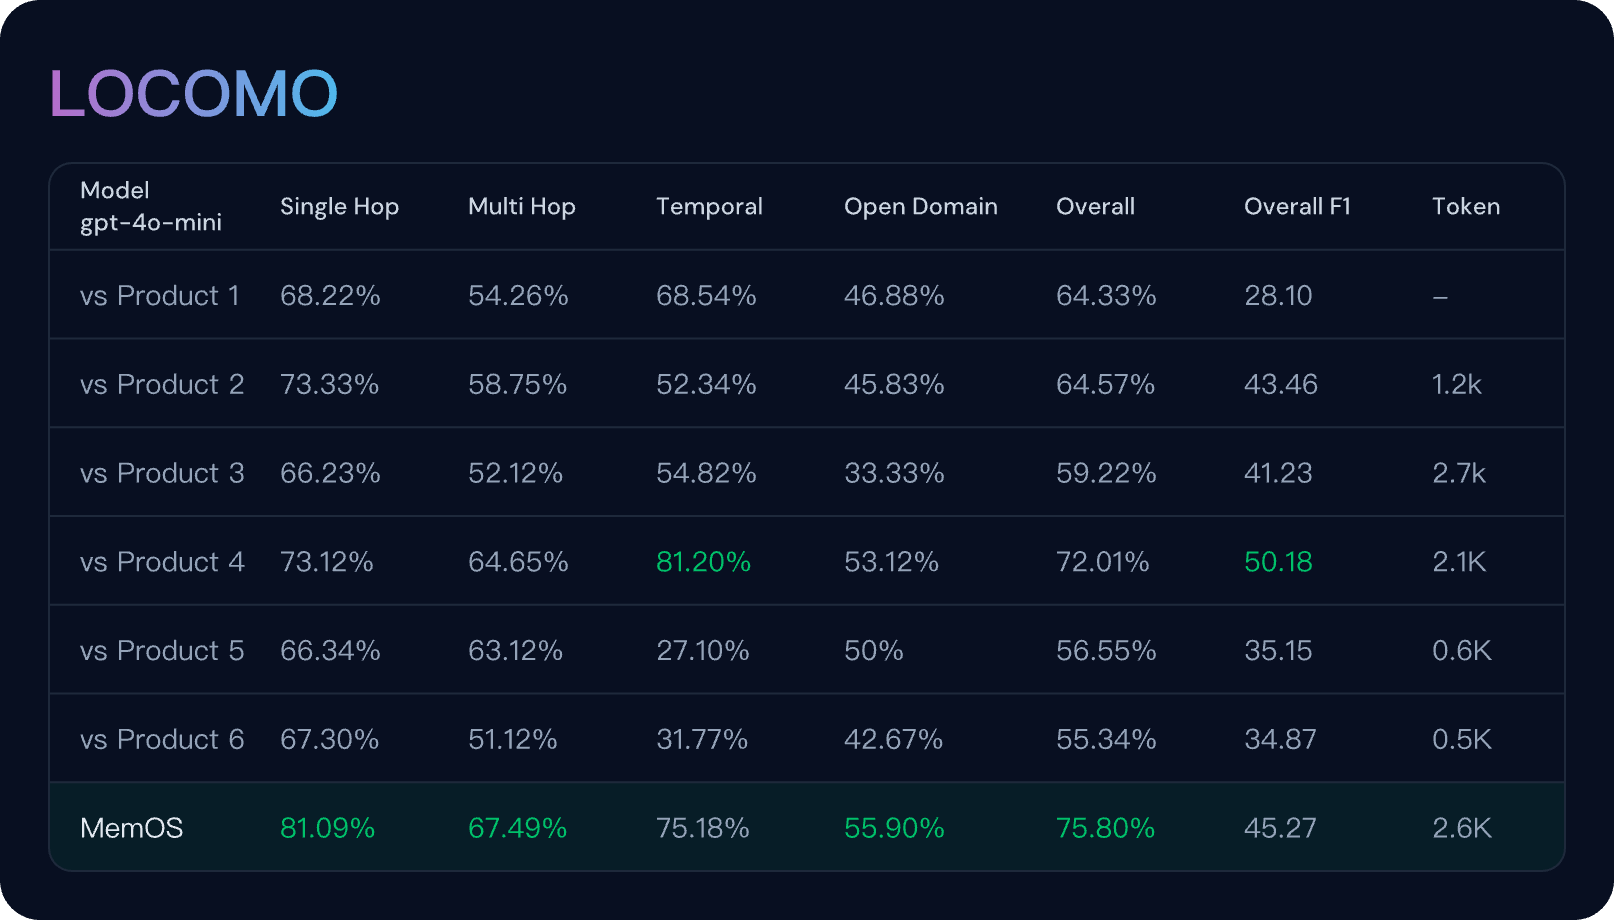Click the LOCOMO title heading

(194, 94)
